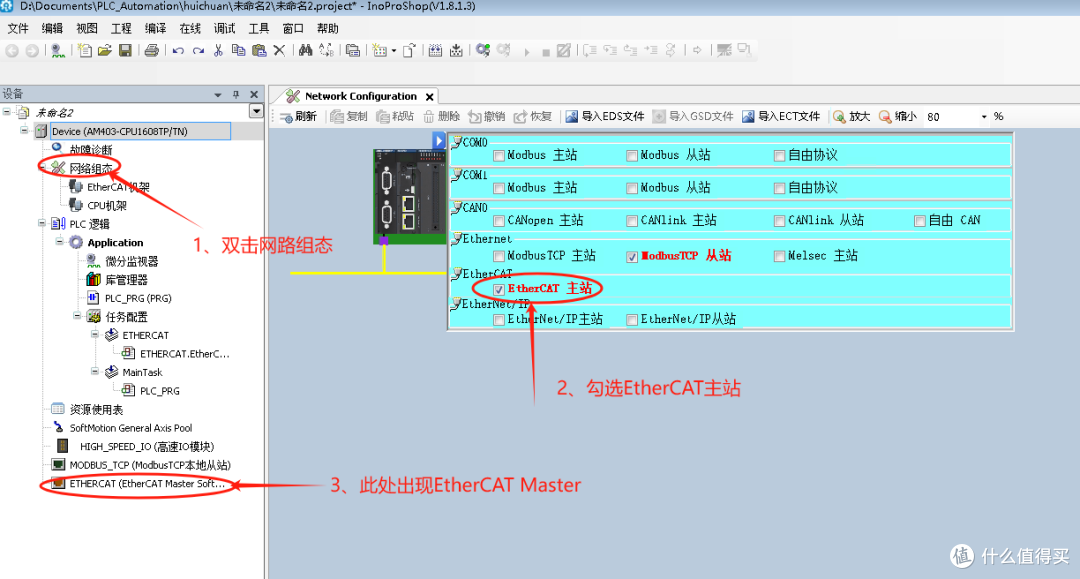This screenshot has width=1080, height=579.
Task: Click the New file toolbar icon
Action: (85, 50)
